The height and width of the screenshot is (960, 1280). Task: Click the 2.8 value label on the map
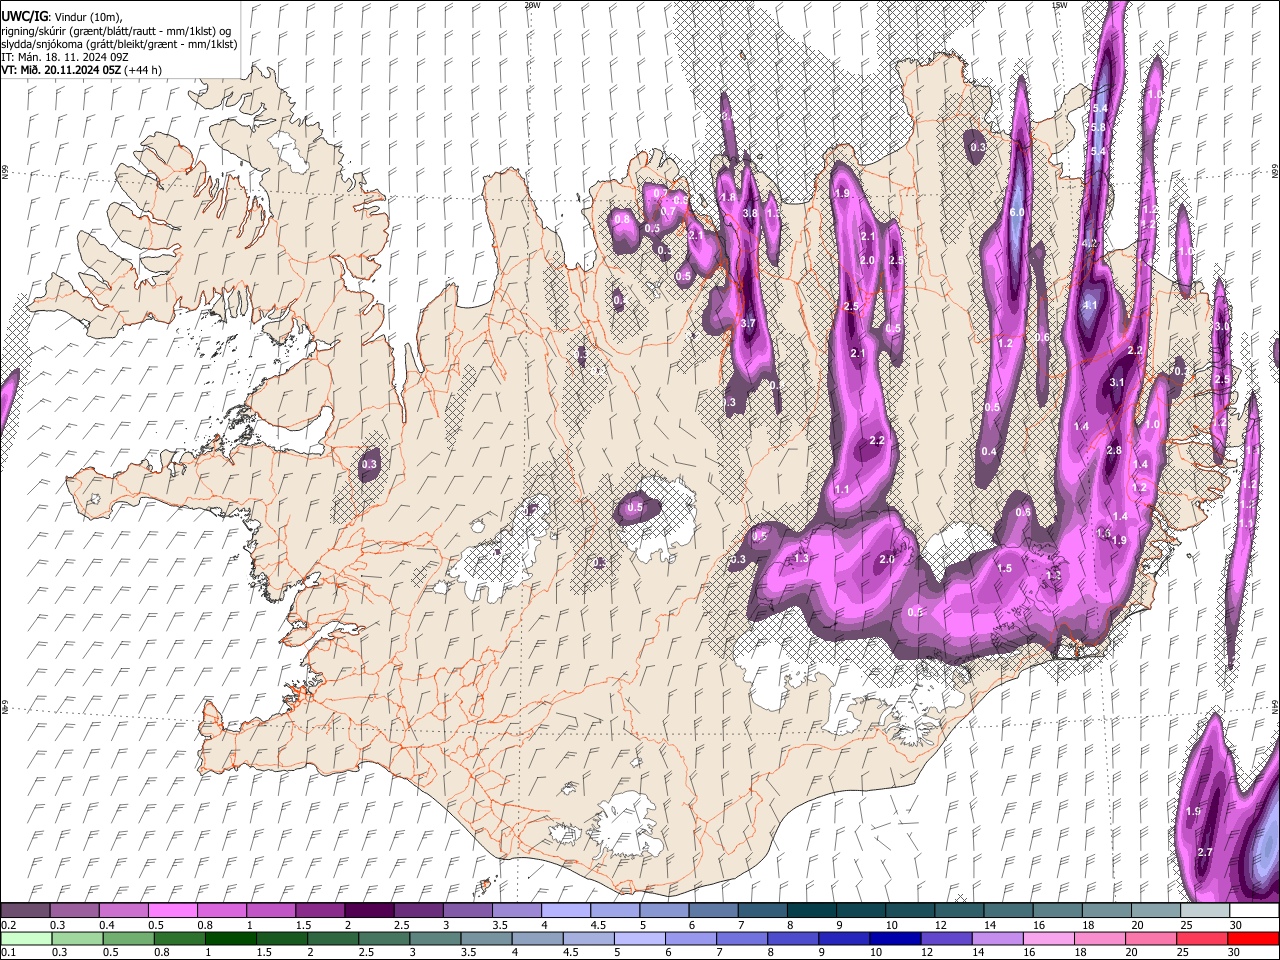1114,451
